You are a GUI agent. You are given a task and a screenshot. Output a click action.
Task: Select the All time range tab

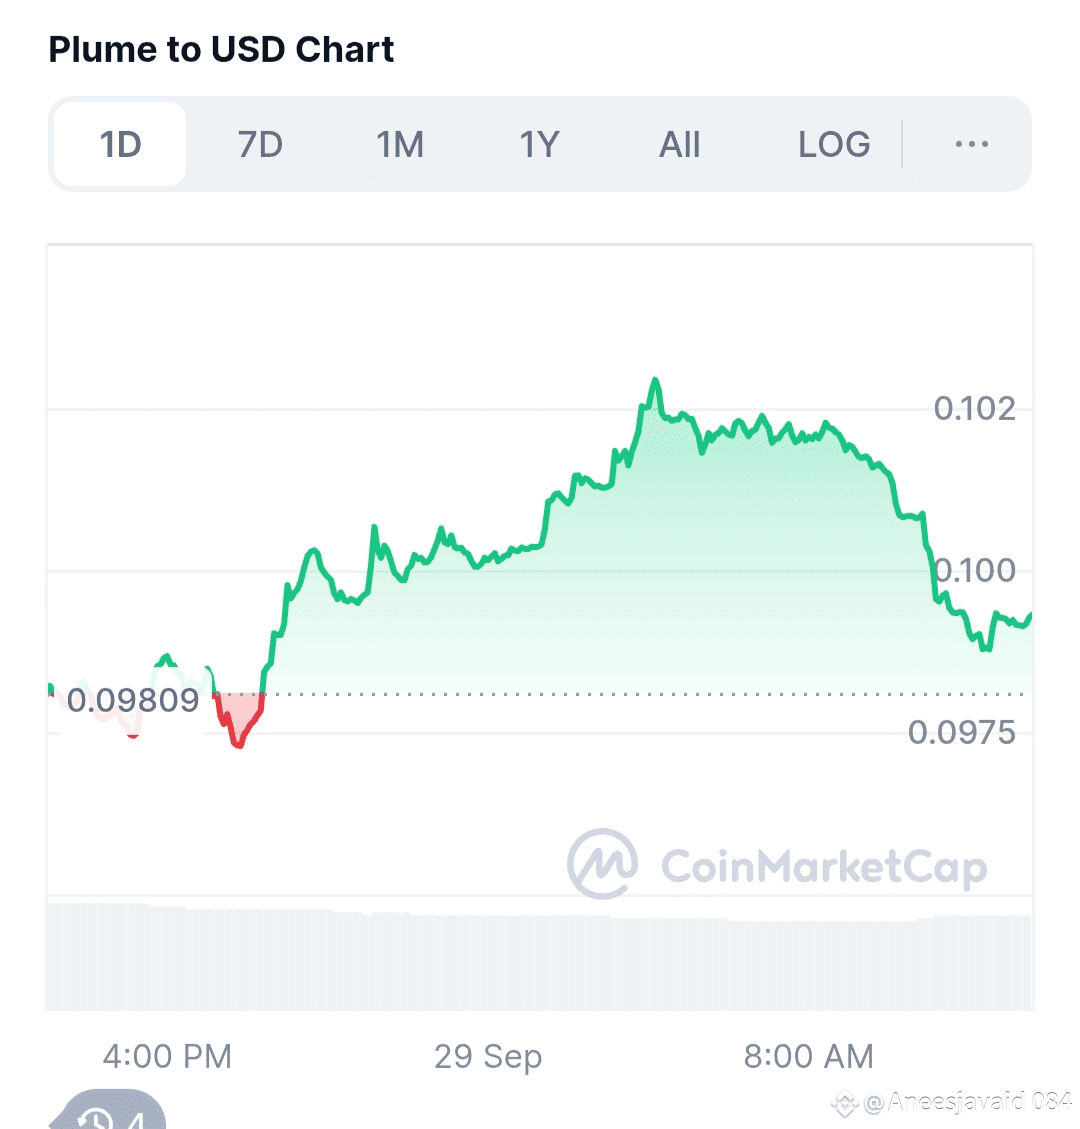[679, 145]
